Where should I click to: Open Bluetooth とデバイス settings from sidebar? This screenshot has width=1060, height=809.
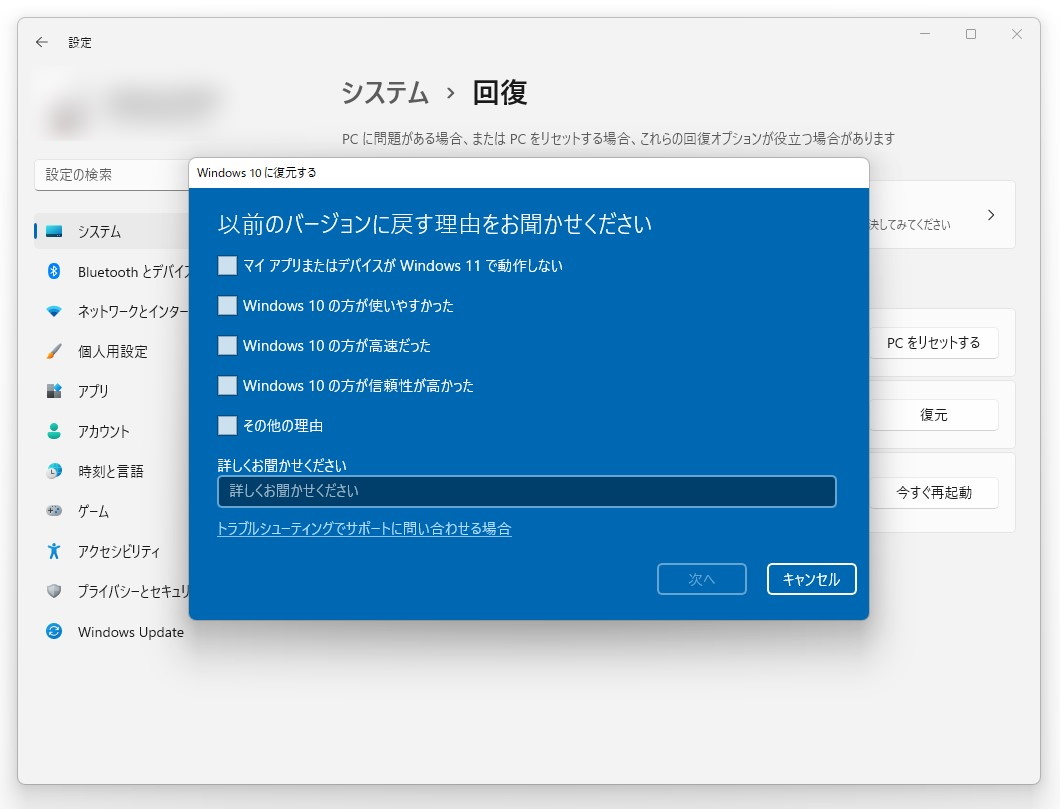click(54, 271)
